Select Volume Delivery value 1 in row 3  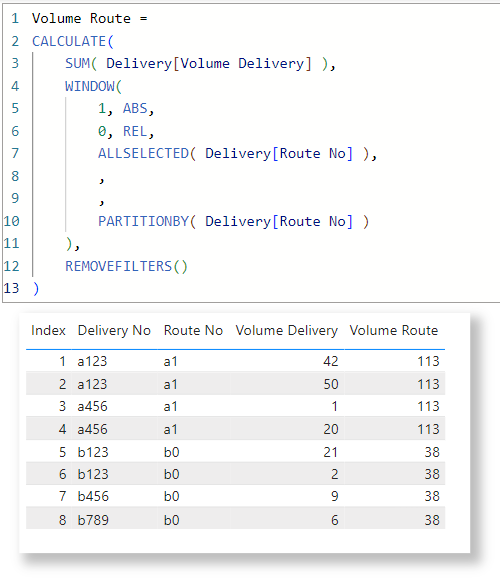click(x=334, y=406)
